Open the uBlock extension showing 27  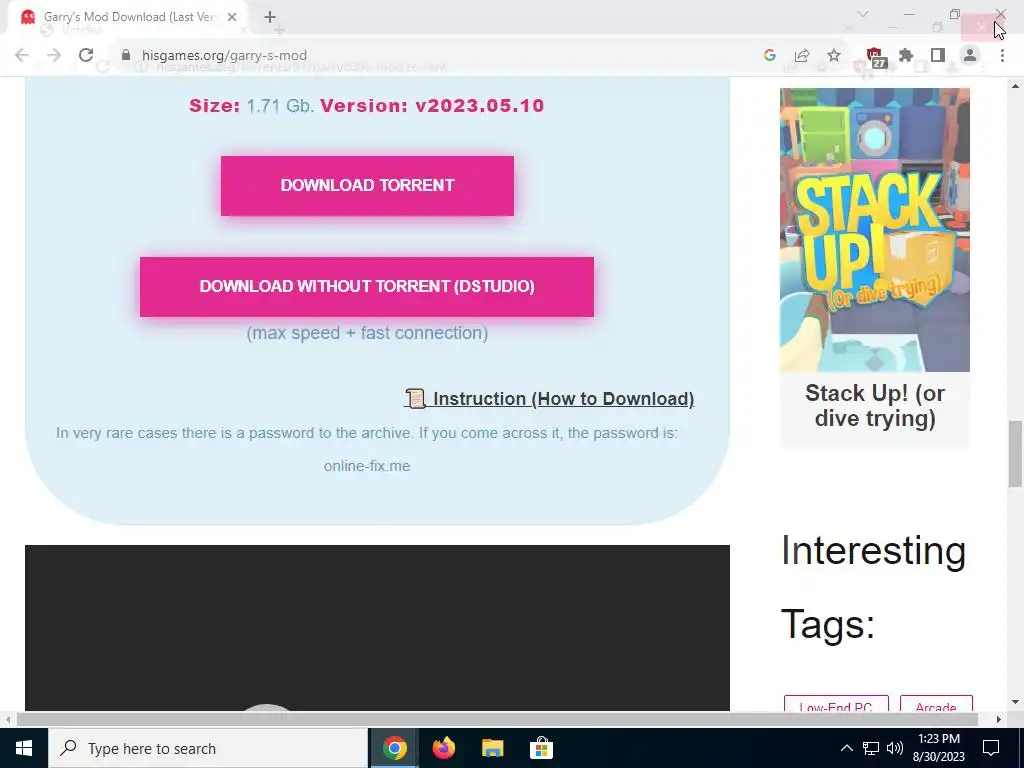[875, 57]
